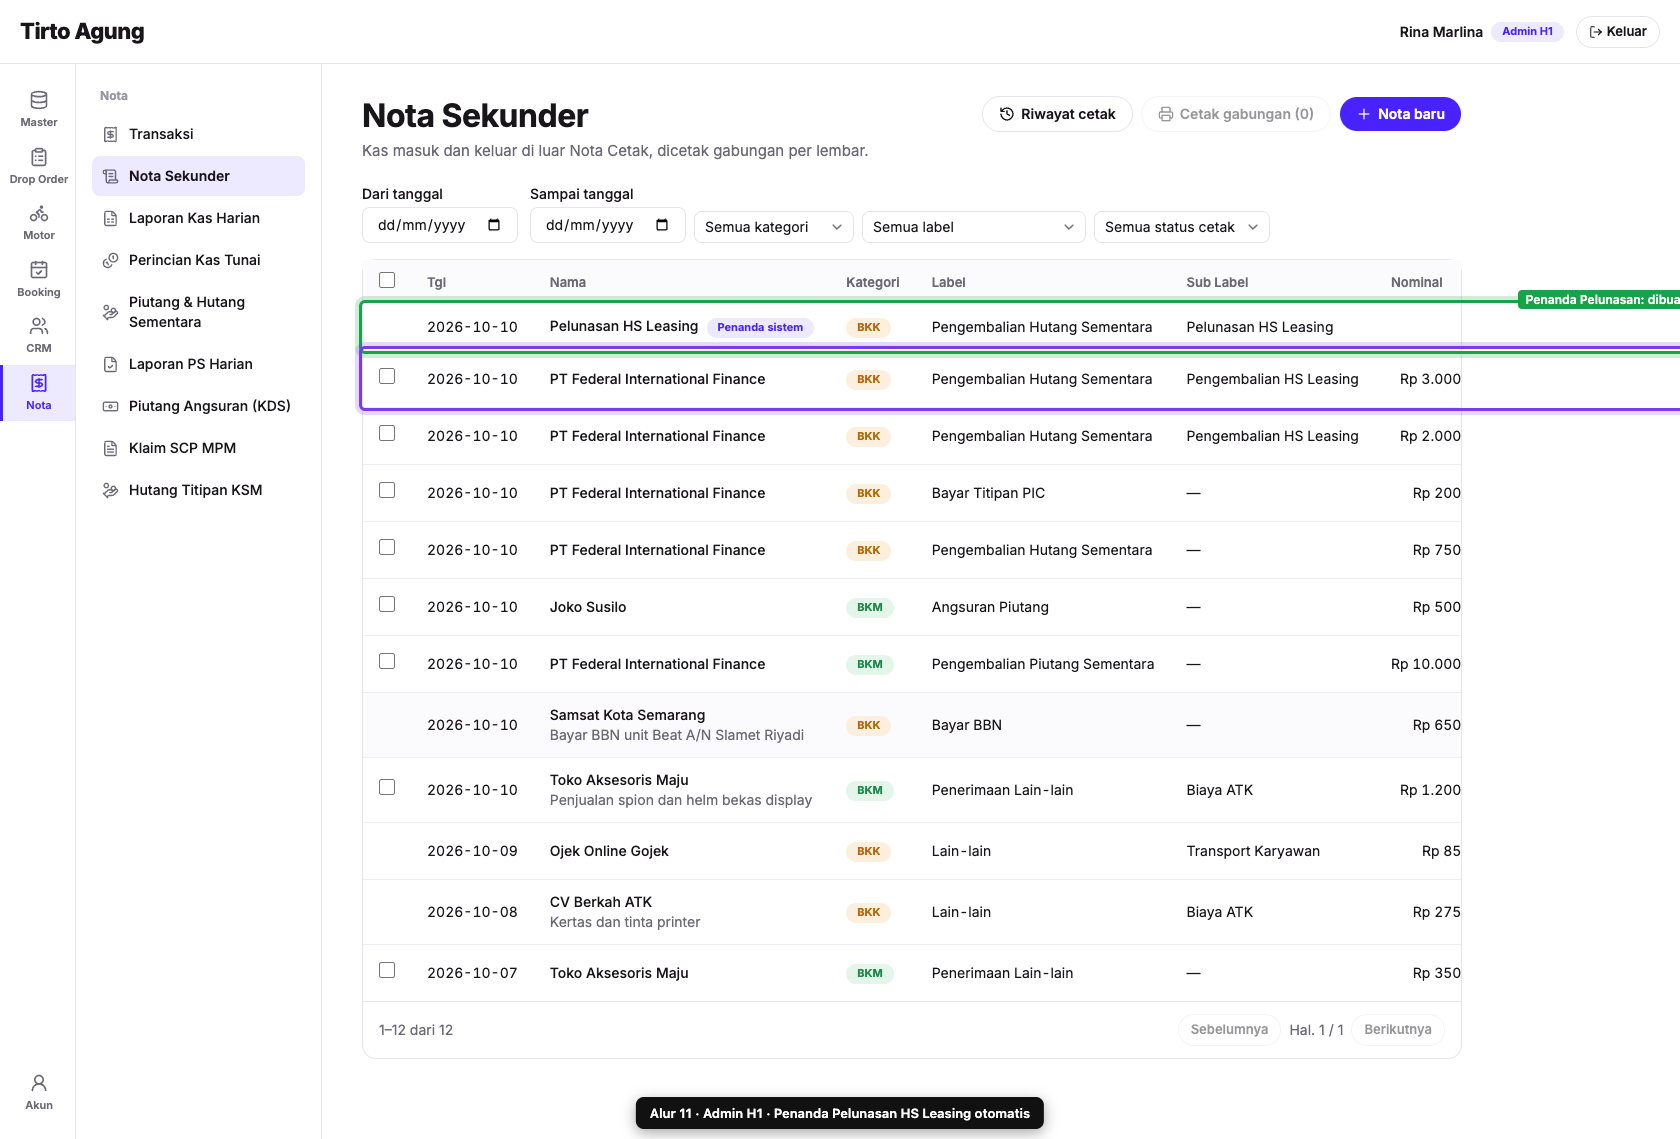Toggle select-all checkbox in table header
The width and height of the screenshot is (1680, 1139).
point(387,280)
